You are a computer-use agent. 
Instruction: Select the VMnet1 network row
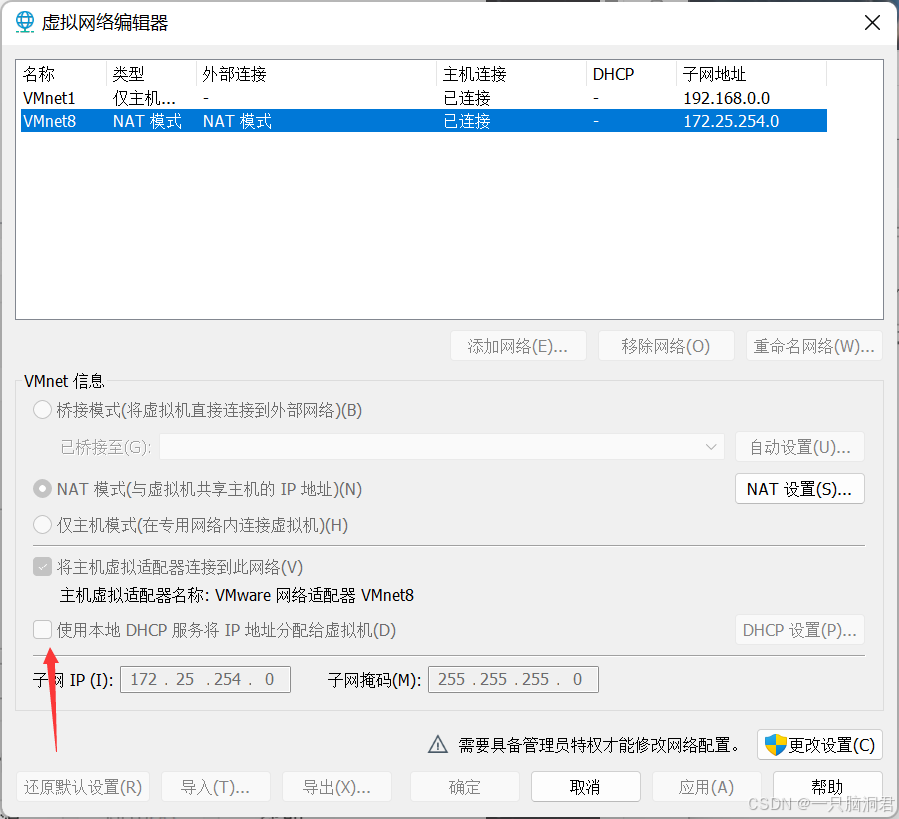424,98
